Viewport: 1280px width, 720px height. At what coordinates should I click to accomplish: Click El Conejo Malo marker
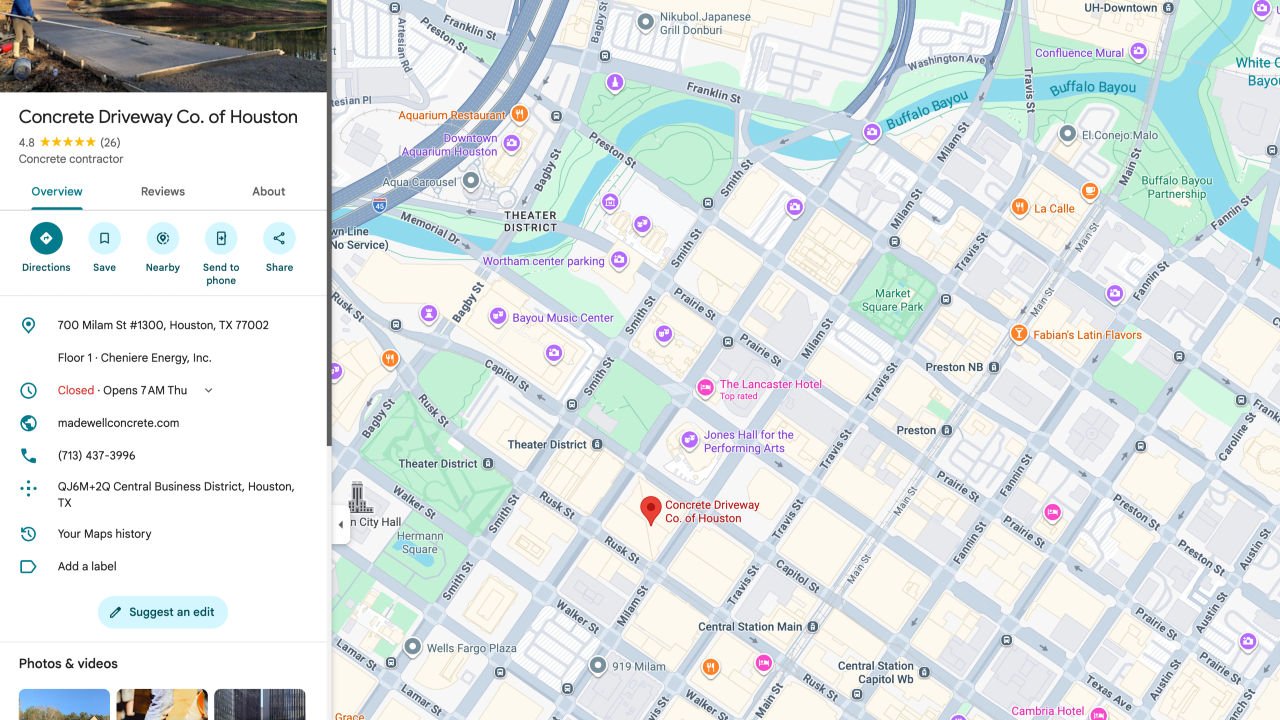click(1068, 134)
